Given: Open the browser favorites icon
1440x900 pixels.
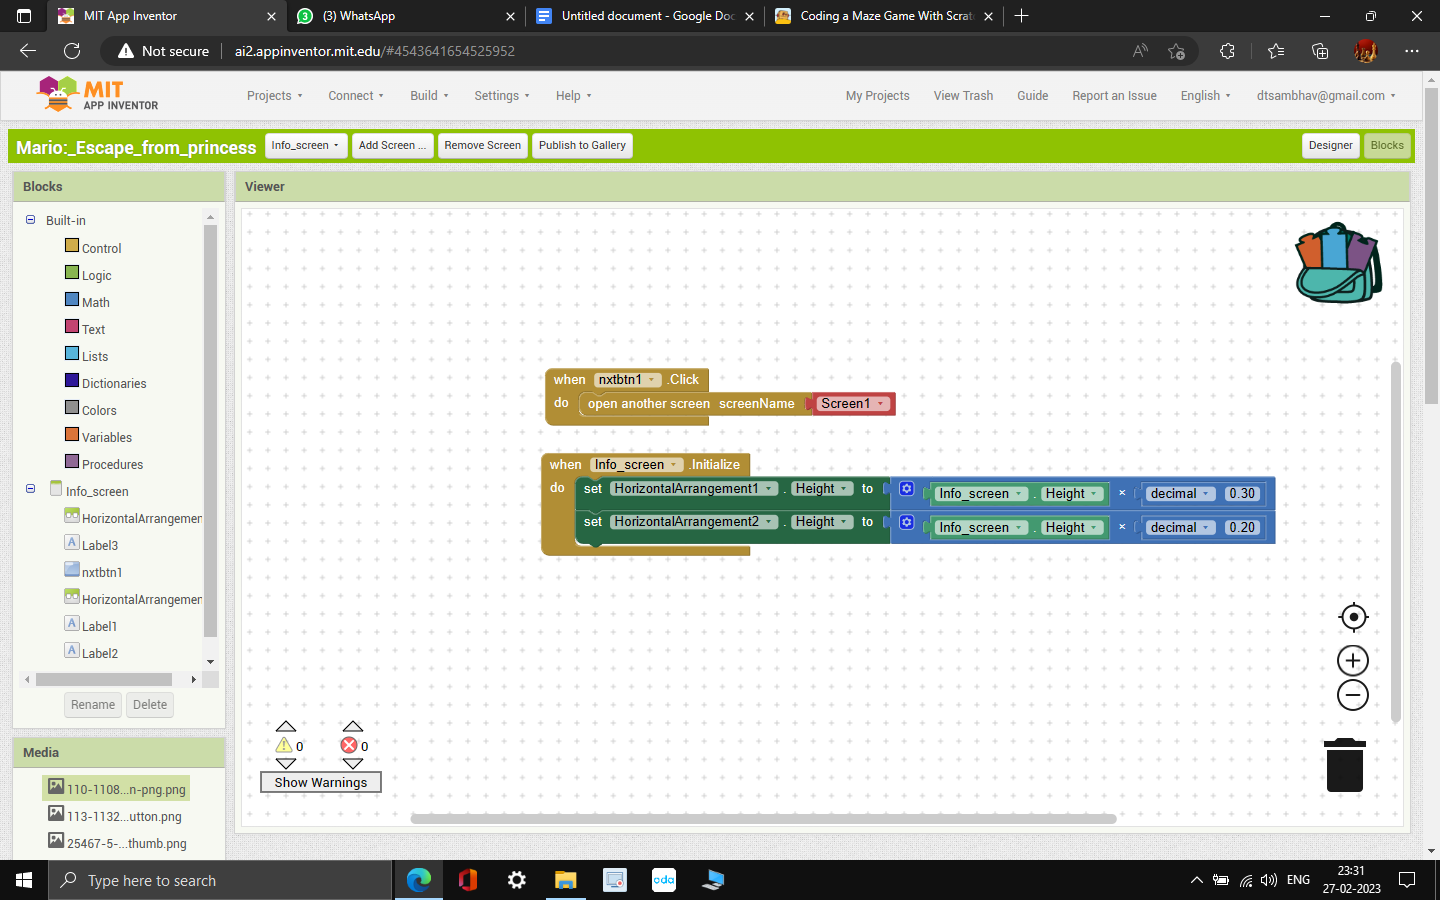Looking at the screenshot, I should 1275,51.
